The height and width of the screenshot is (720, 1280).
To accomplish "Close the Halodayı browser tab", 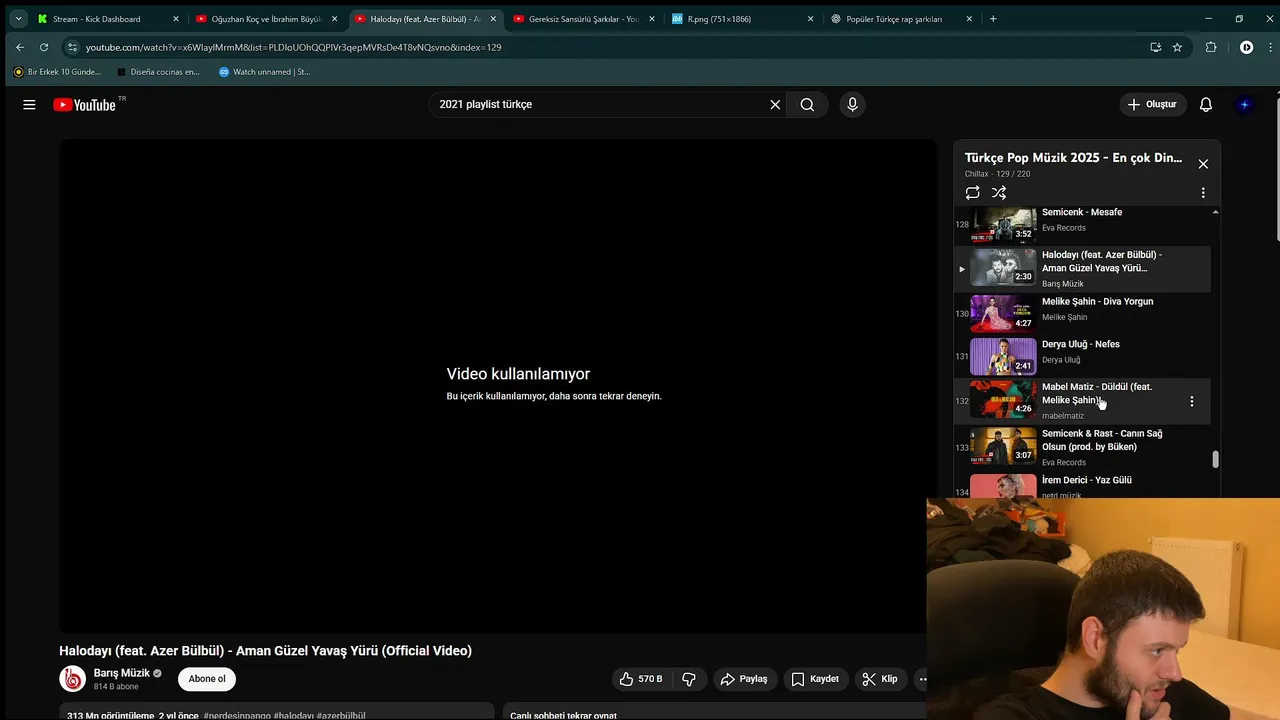I will 493,19.
